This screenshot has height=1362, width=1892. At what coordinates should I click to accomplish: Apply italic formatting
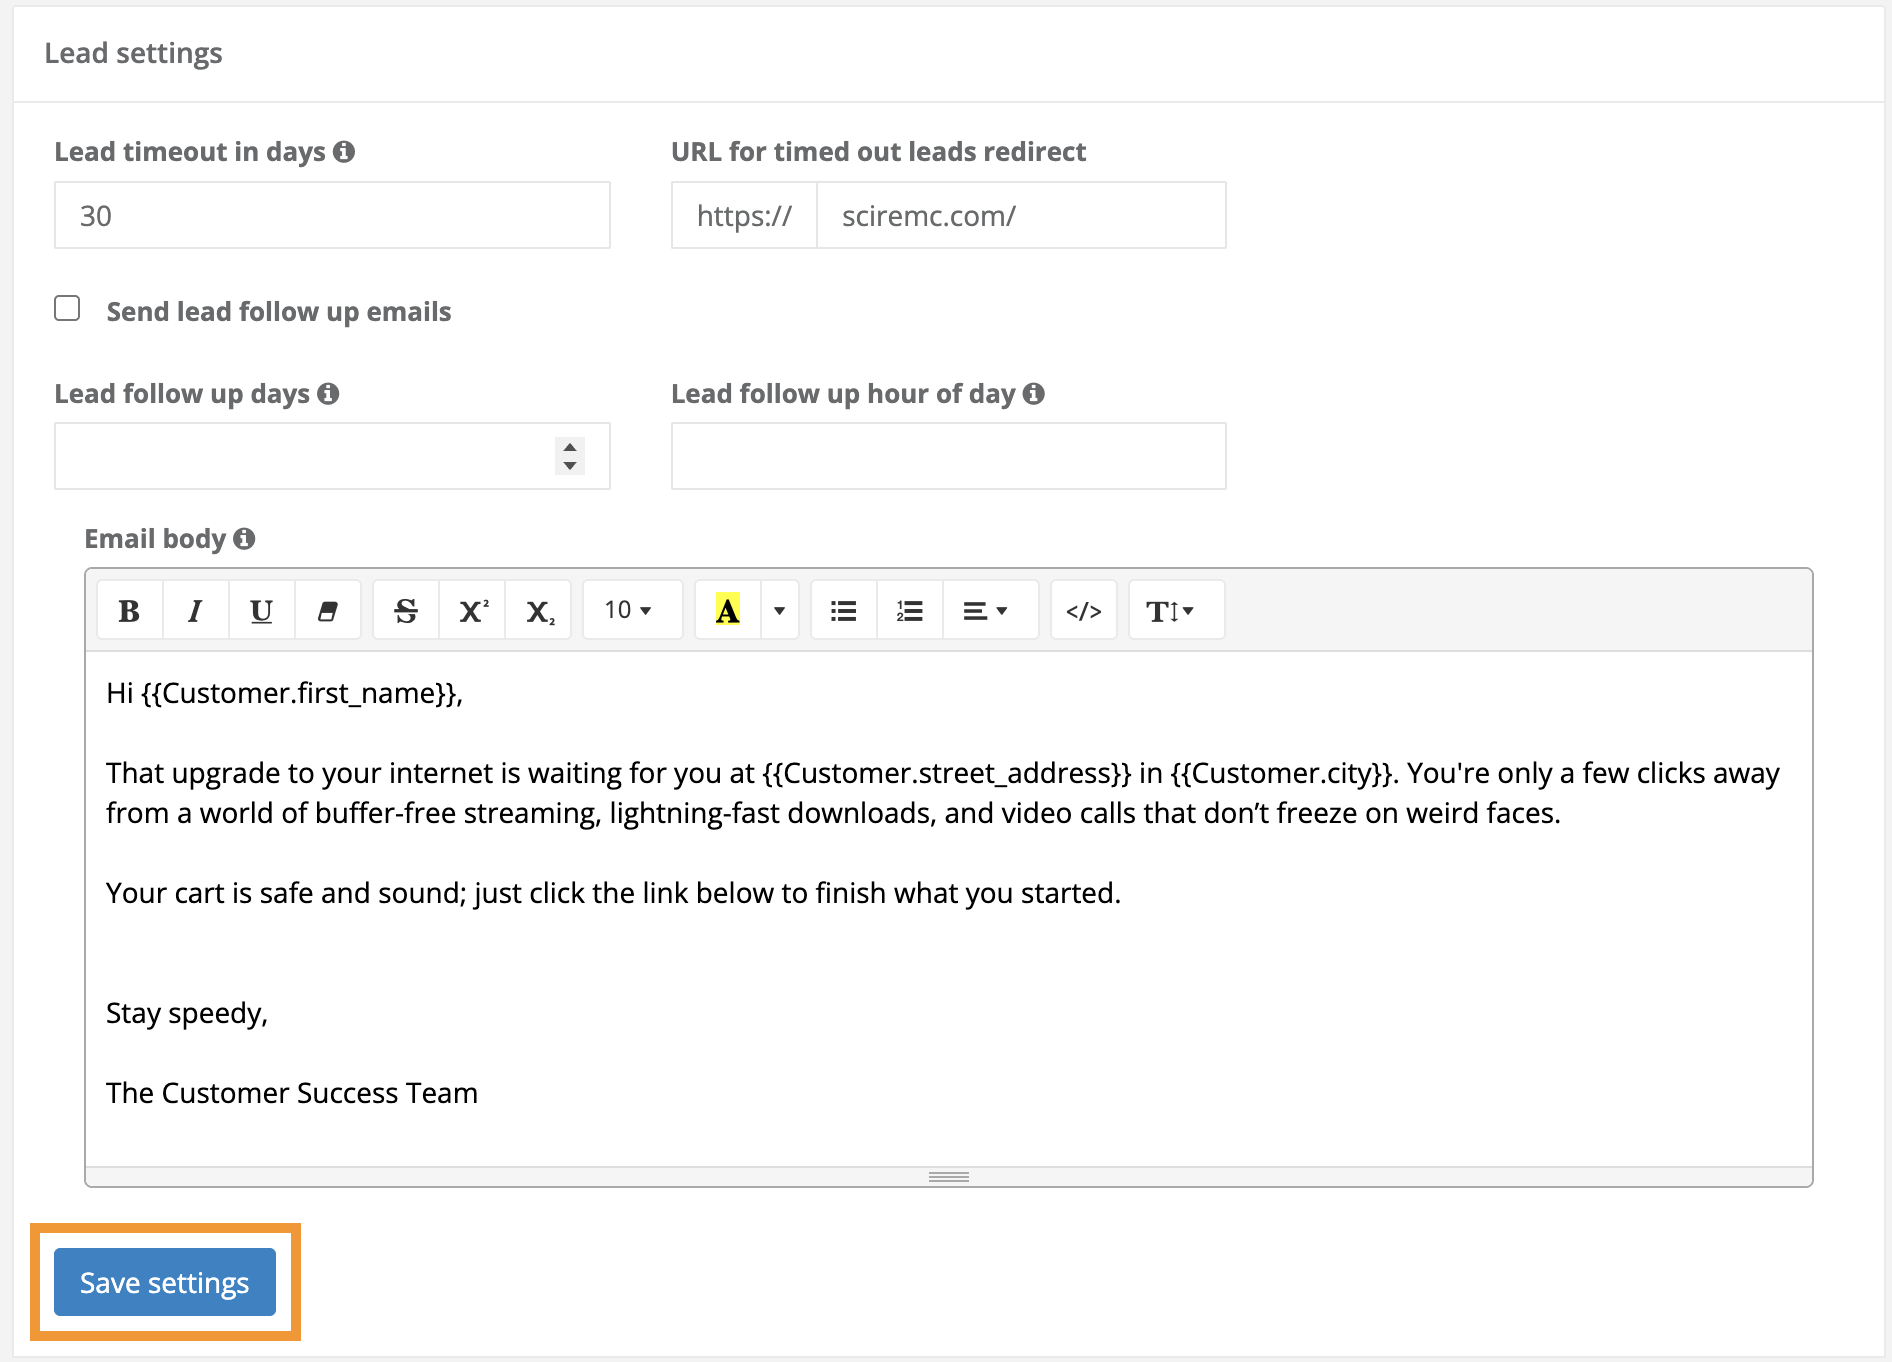195,609
